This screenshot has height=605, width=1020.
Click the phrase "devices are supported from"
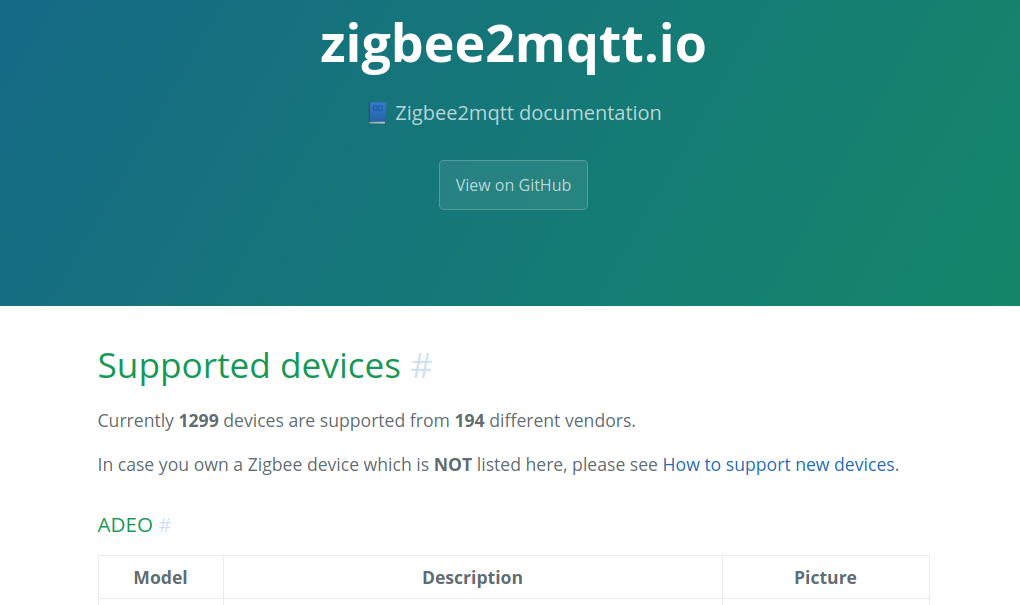(x=336, y=421)
